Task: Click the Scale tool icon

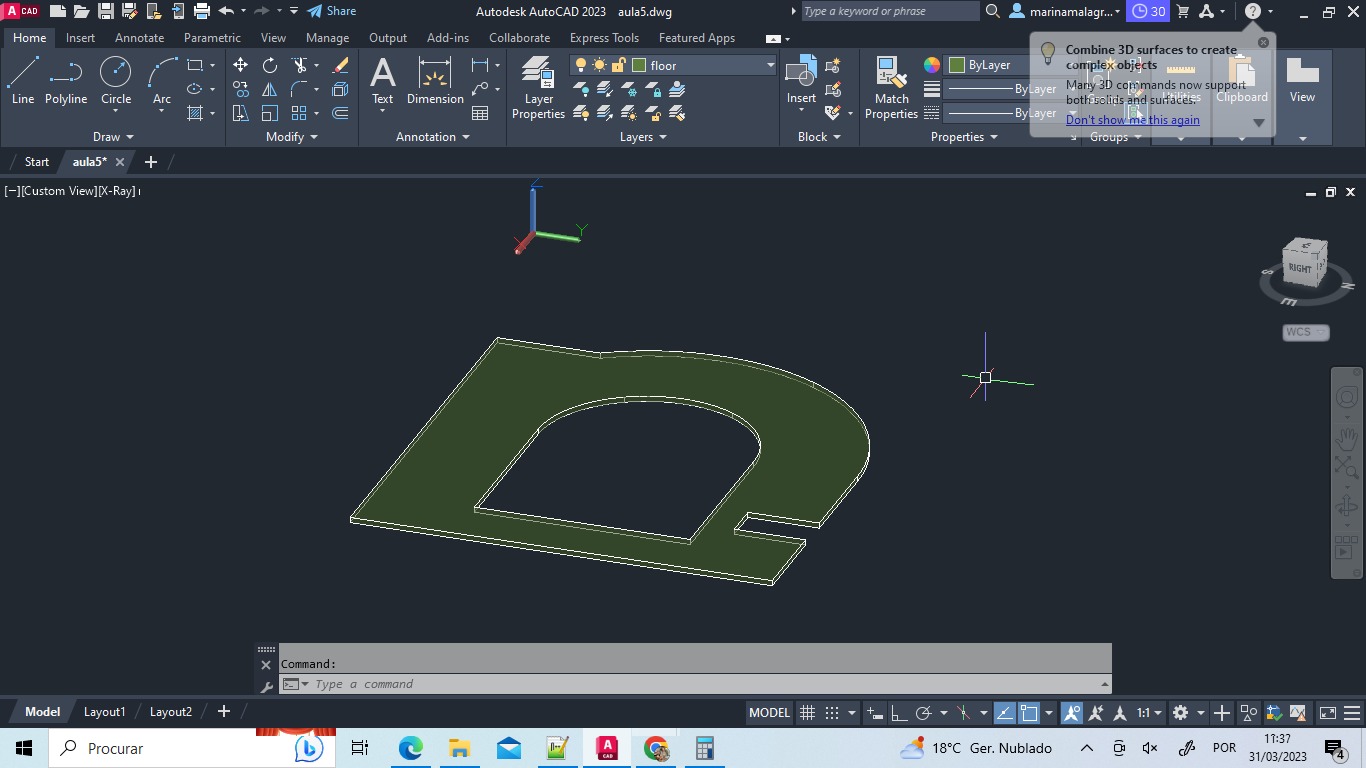Action: click(270, 113)
